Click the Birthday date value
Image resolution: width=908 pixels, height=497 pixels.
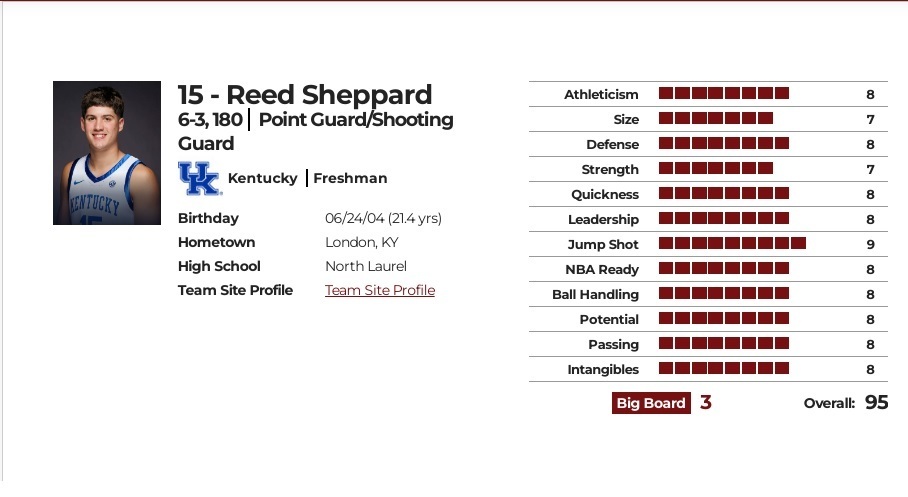383,218
